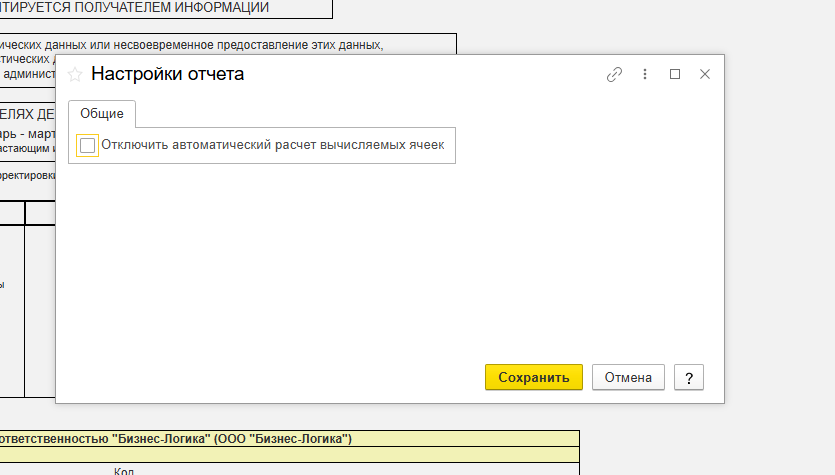Click the Отмена button
This screenshot has width=835, height=475.
click(x=628, y=377)
